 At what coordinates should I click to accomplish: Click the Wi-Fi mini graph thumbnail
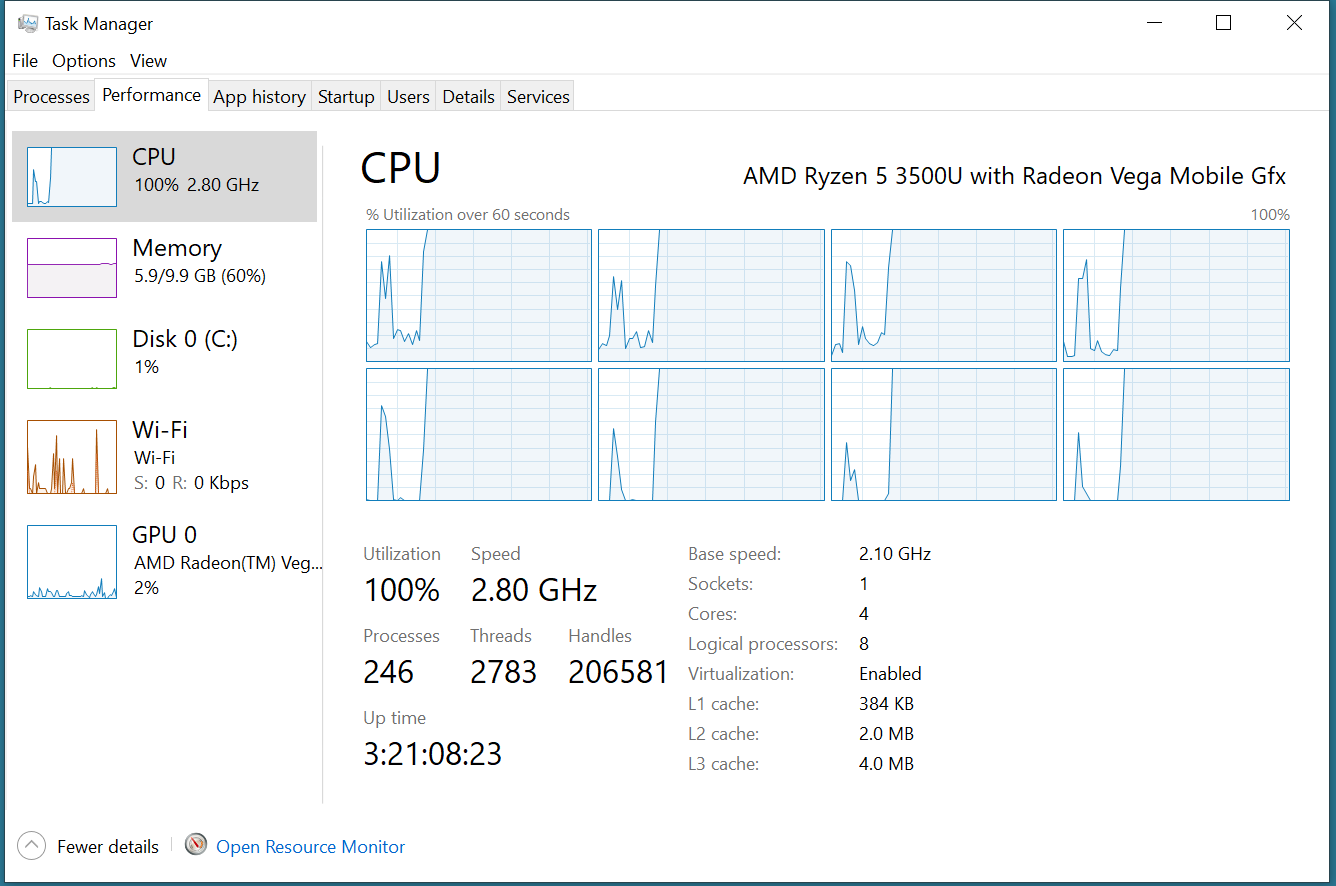[x=72, y=457]
